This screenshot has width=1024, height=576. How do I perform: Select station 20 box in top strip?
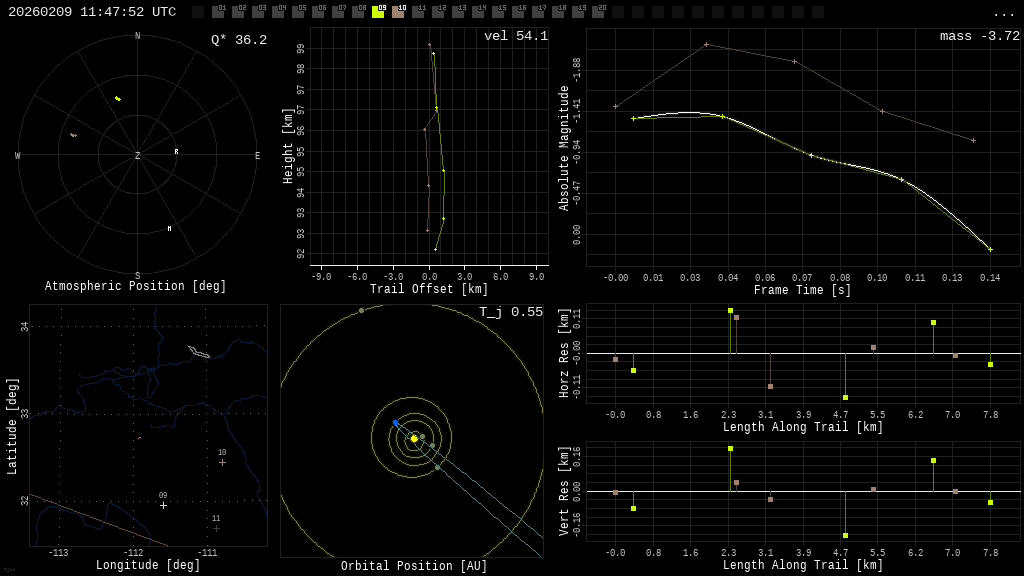tap(598, 12)
